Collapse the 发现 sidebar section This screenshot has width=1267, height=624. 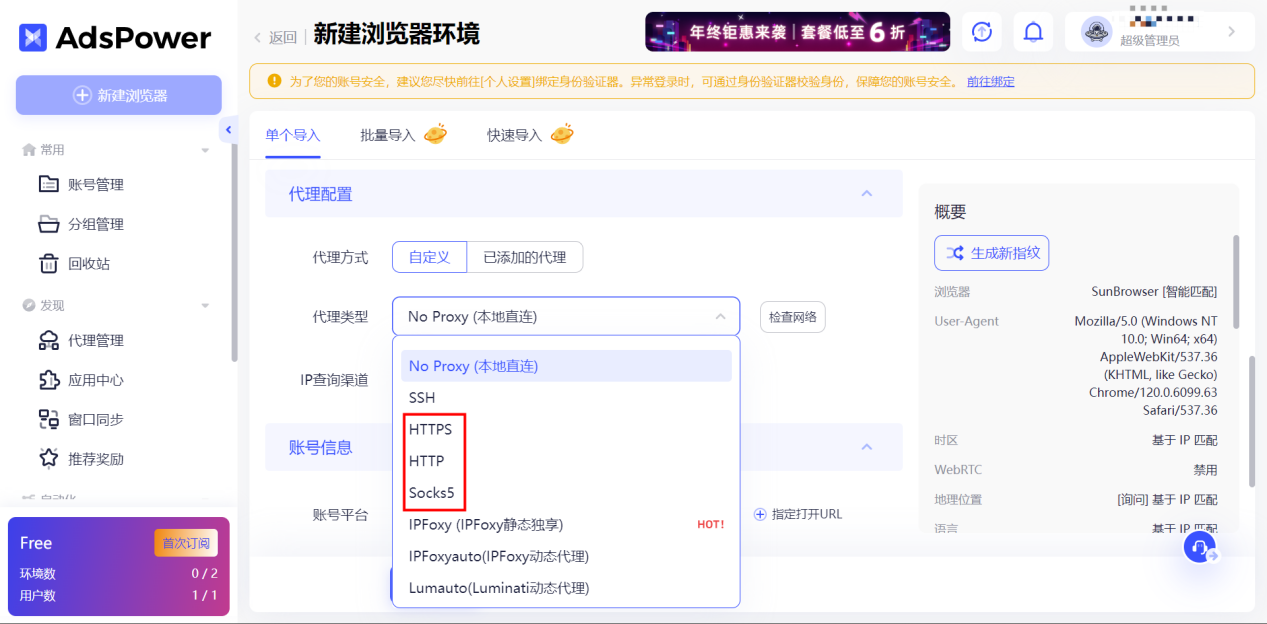205,305
